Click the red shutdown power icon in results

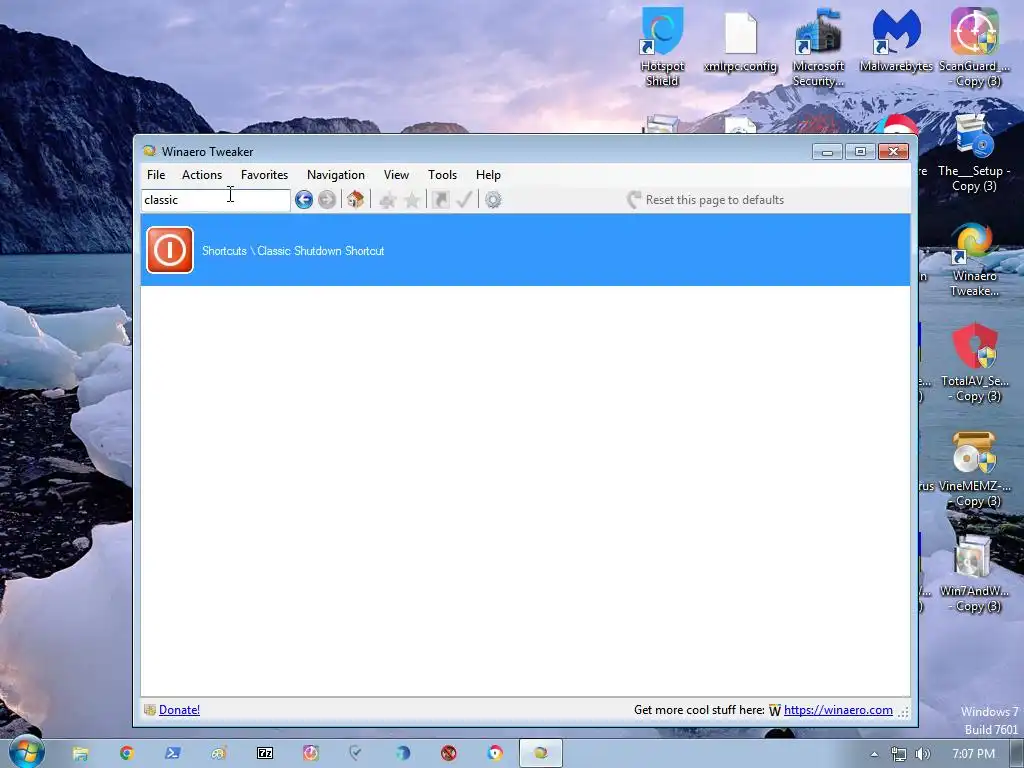coord(170,250)
